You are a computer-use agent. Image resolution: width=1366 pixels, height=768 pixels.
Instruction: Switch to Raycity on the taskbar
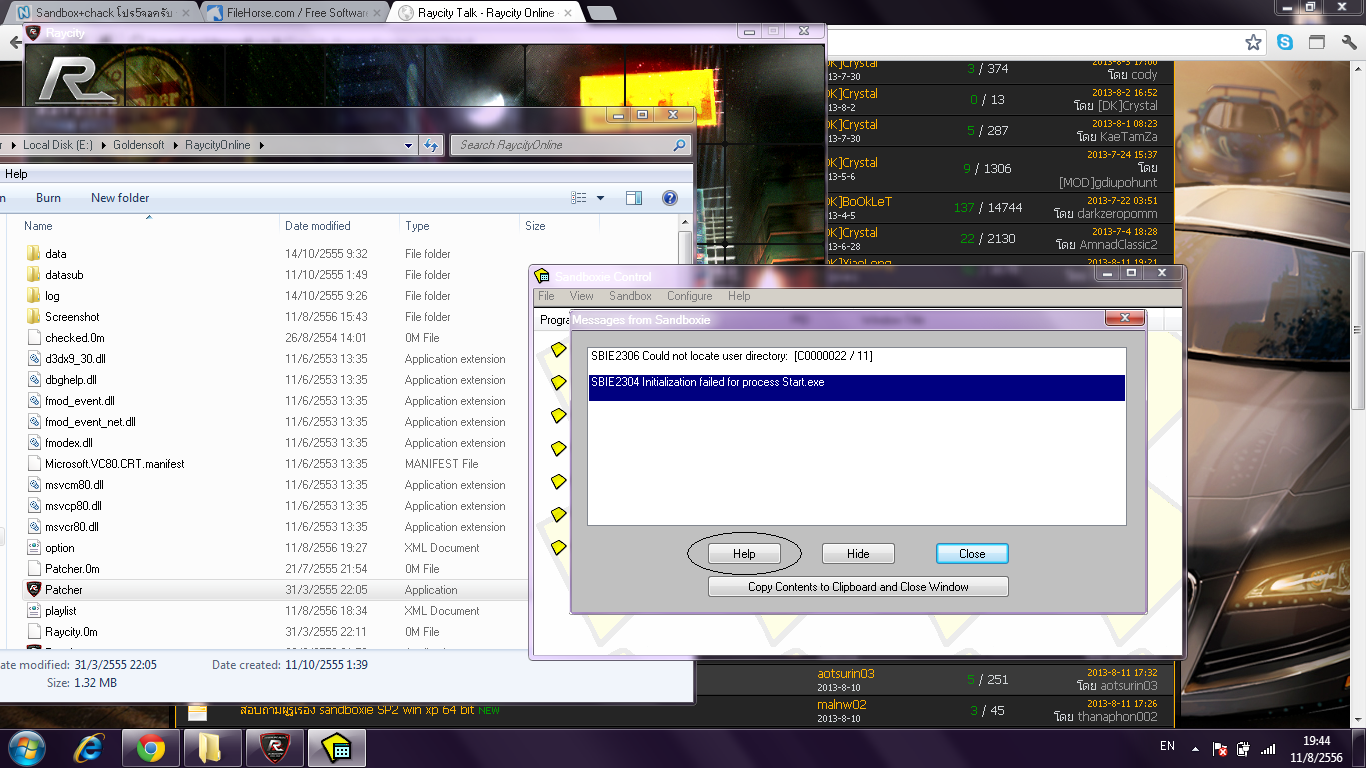click(x=274, y=748)
